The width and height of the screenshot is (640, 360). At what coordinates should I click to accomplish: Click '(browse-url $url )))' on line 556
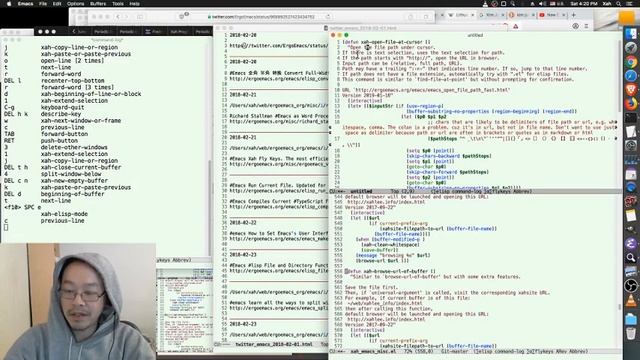382,260
